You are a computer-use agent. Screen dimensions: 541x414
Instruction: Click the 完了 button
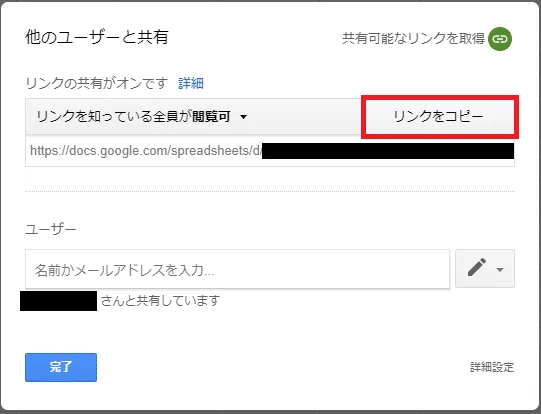61,367
